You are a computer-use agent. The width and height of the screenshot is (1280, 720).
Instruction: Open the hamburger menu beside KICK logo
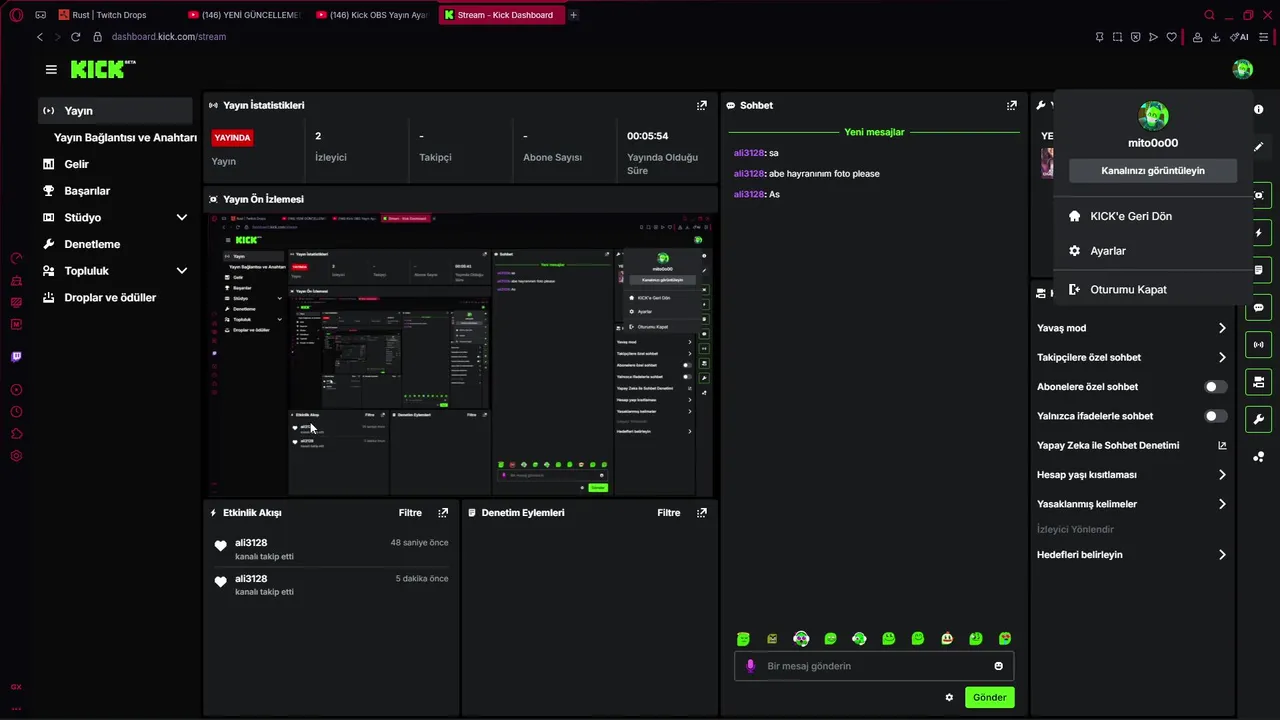click(x=51, y=69)
